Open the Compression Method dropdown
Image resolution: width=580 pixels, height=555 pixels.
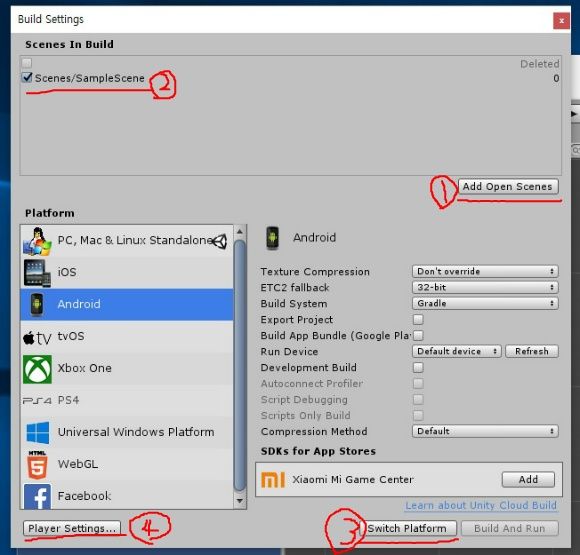(485, 431)
